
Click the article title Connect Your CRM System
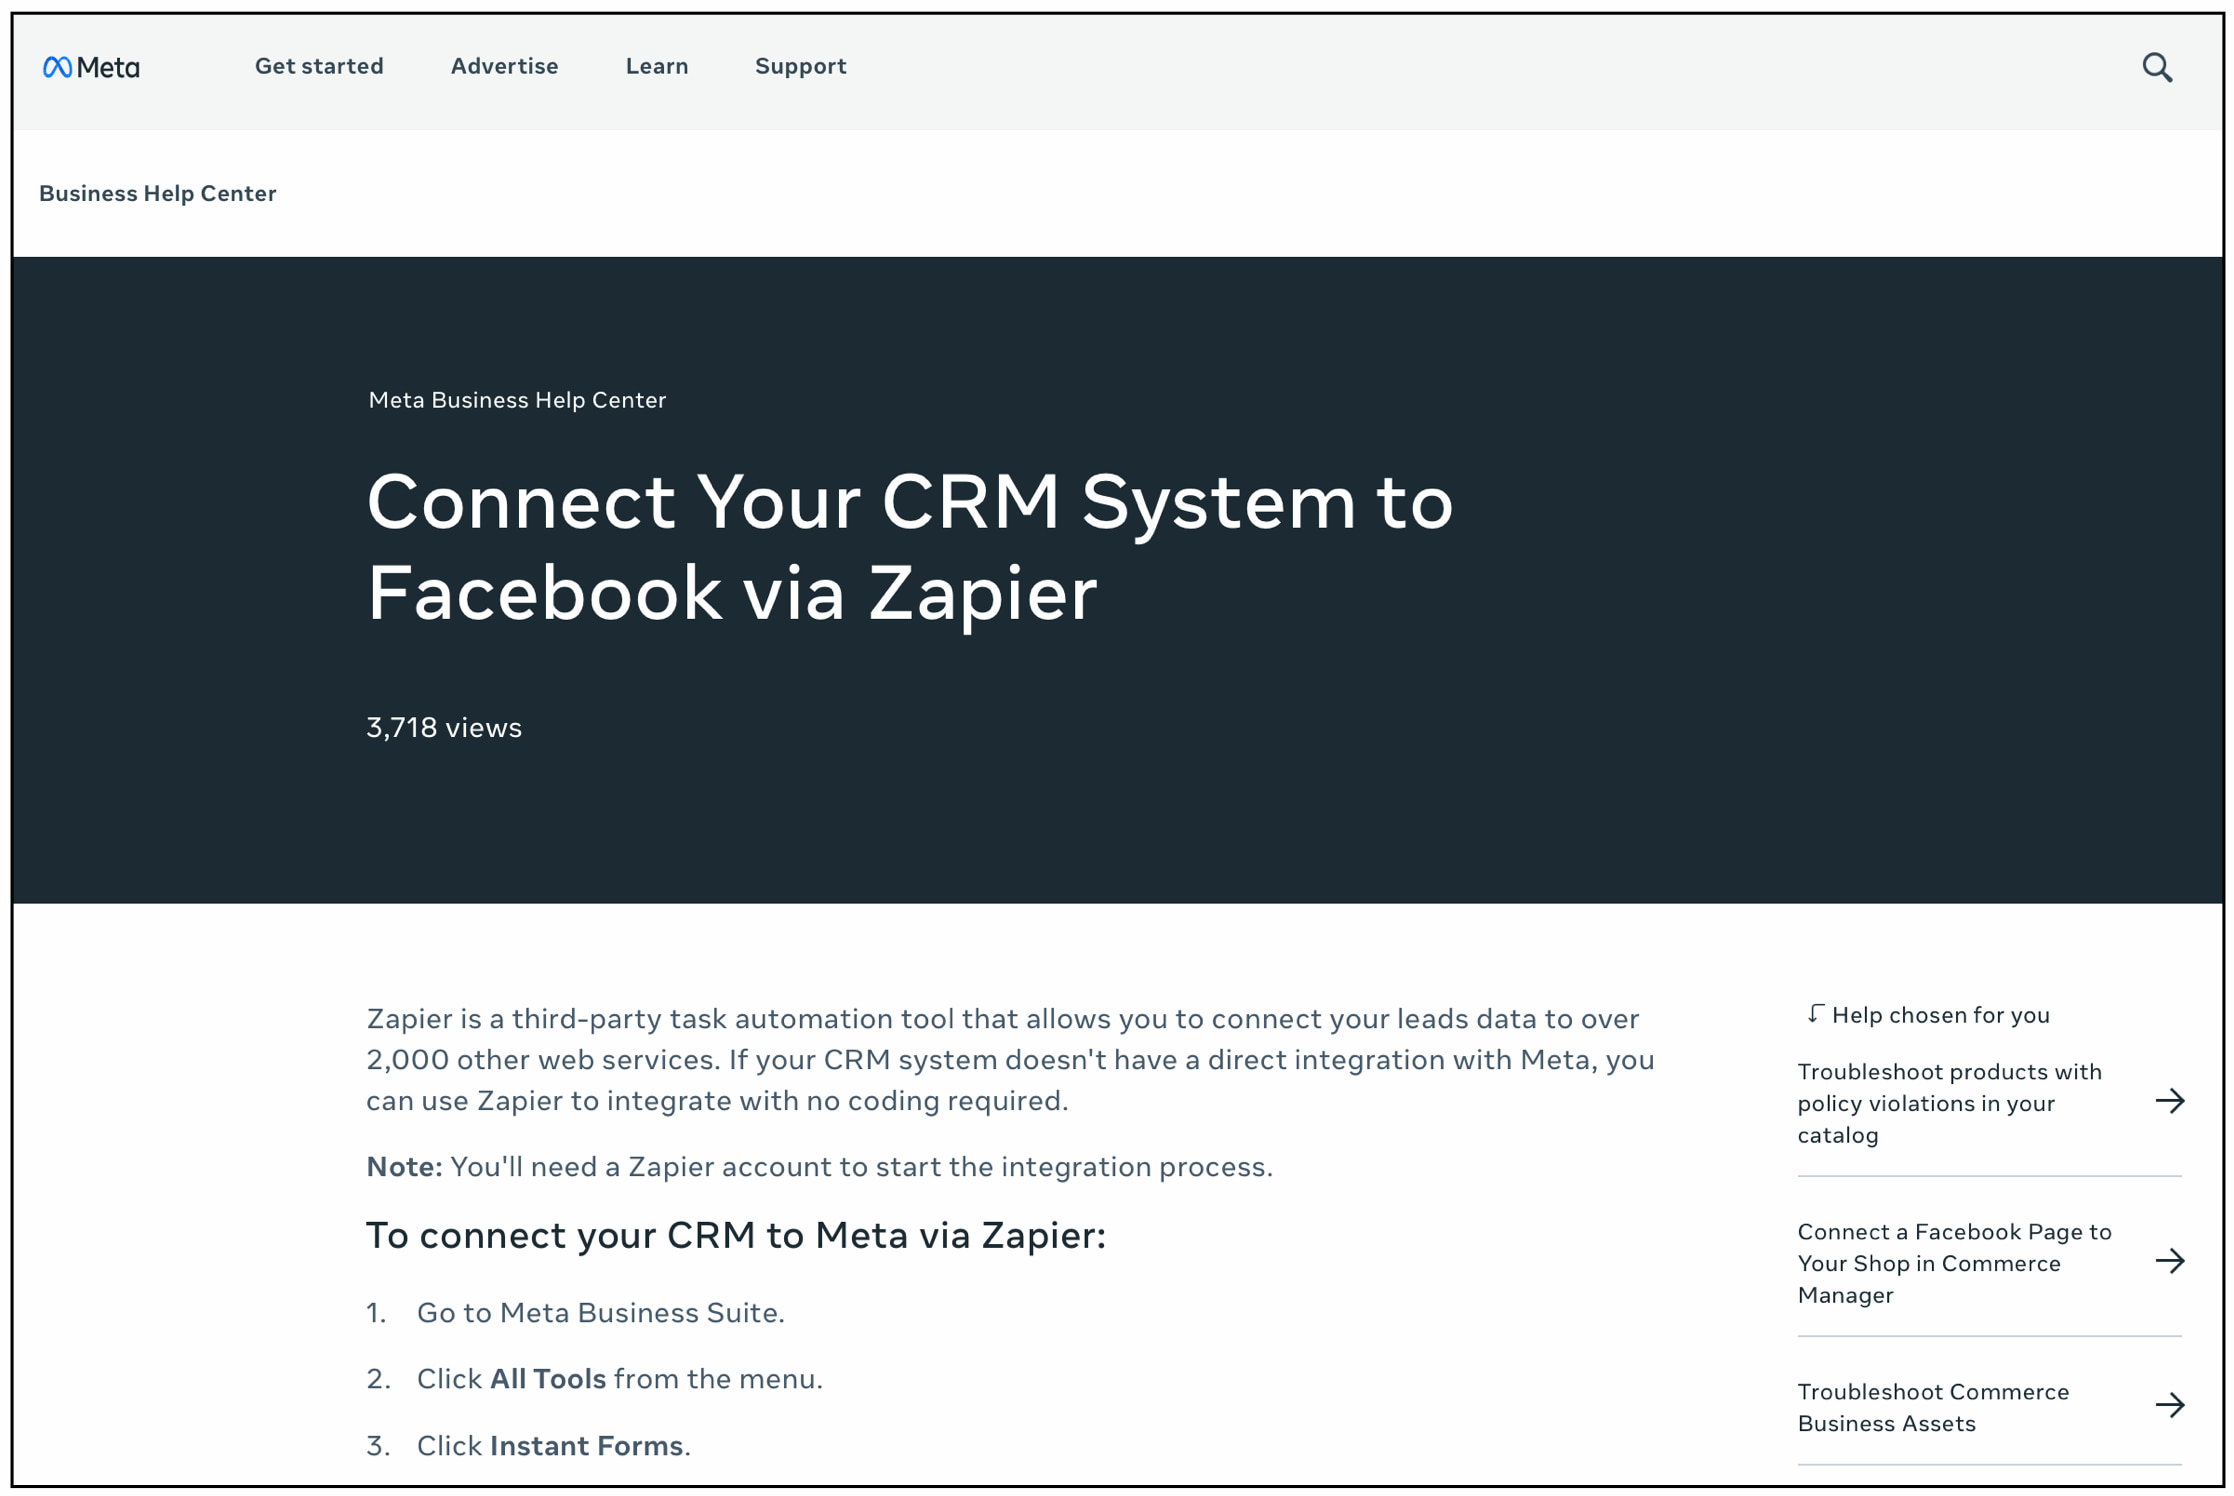click(909, 546)
